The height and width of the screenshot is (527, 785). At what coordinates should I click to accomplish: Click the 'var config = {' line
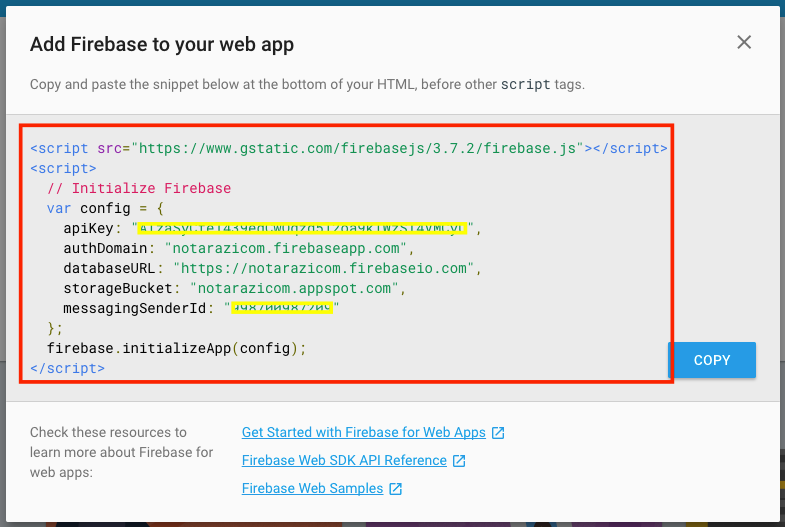(x=105, y=208)
